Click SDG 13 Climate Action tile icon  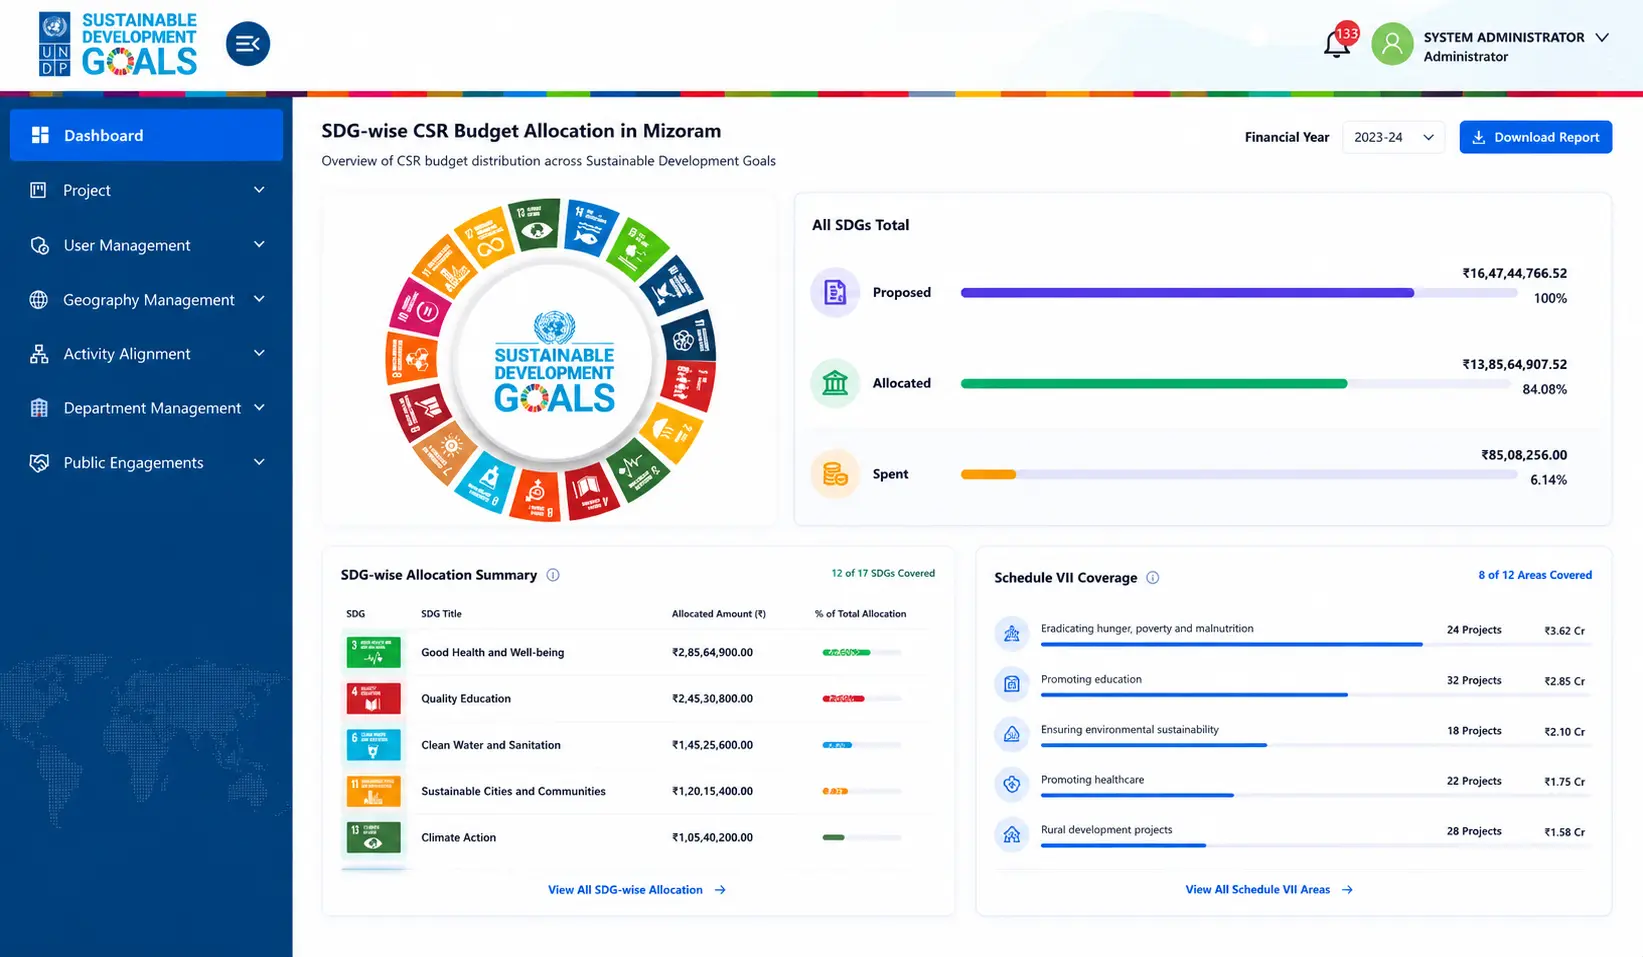[374, 837]
